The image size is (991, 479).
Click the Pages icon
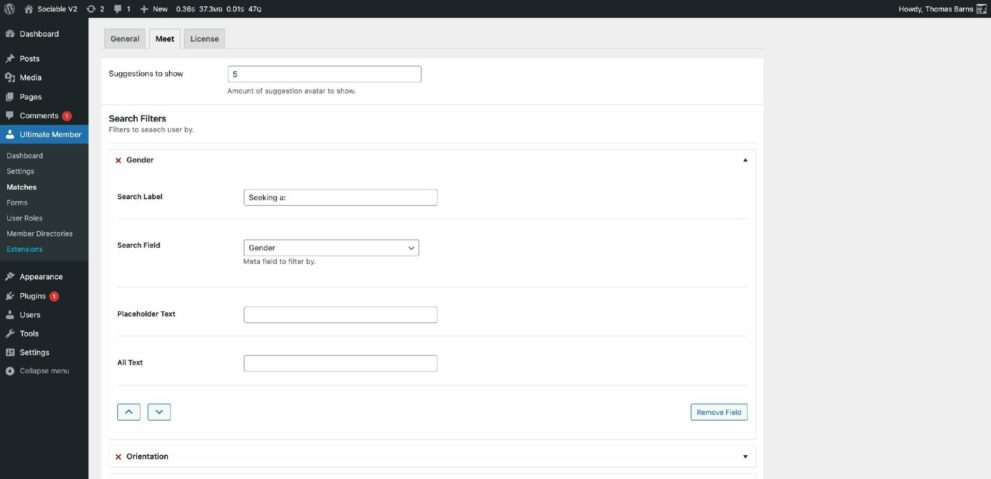tap(9, 97)
